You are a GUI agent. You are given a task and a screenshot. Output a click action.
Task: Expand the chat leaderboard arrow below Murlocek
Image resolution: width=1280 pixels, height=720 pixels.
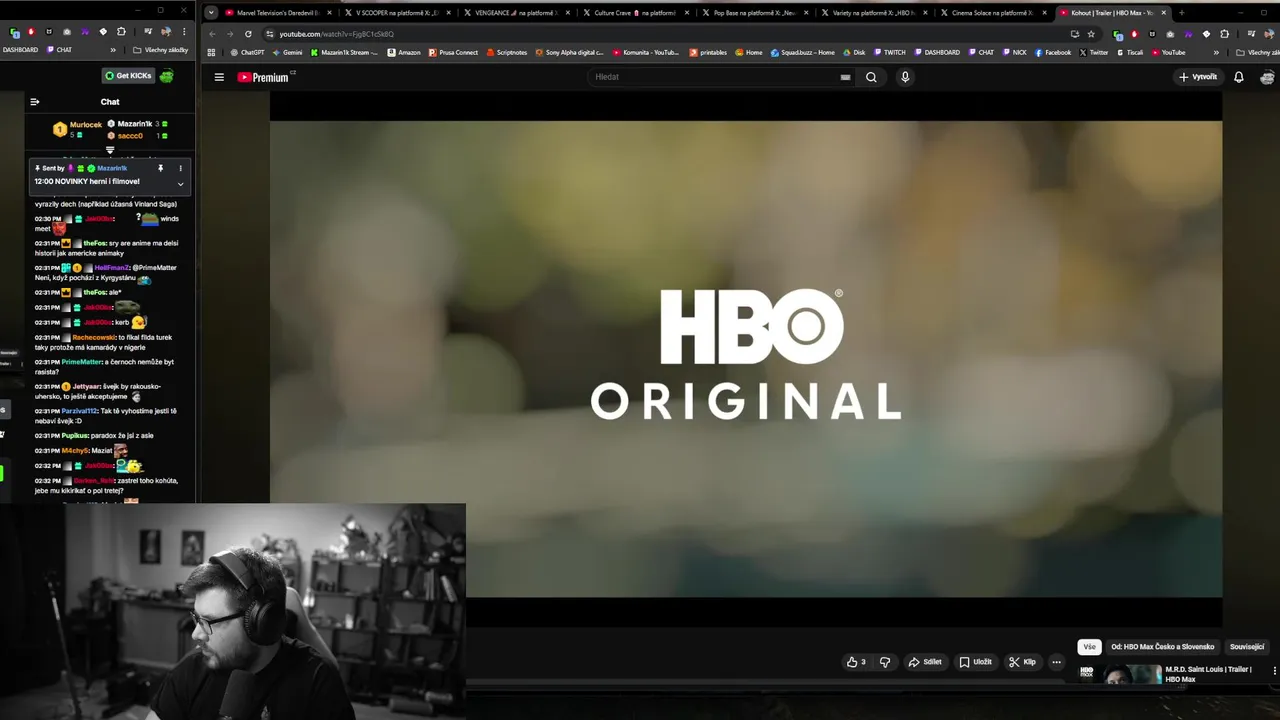(110, 150)
